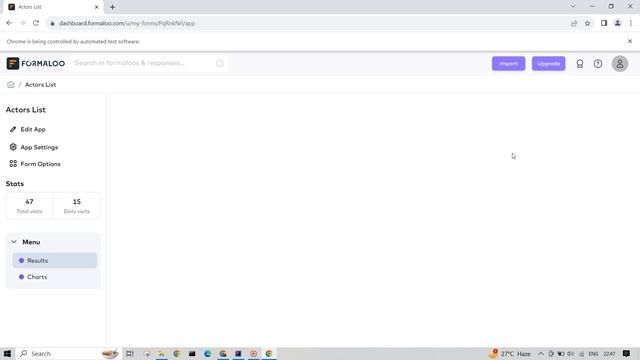
Task: Dismiss the automated test software banner
Action: (630, 41)
